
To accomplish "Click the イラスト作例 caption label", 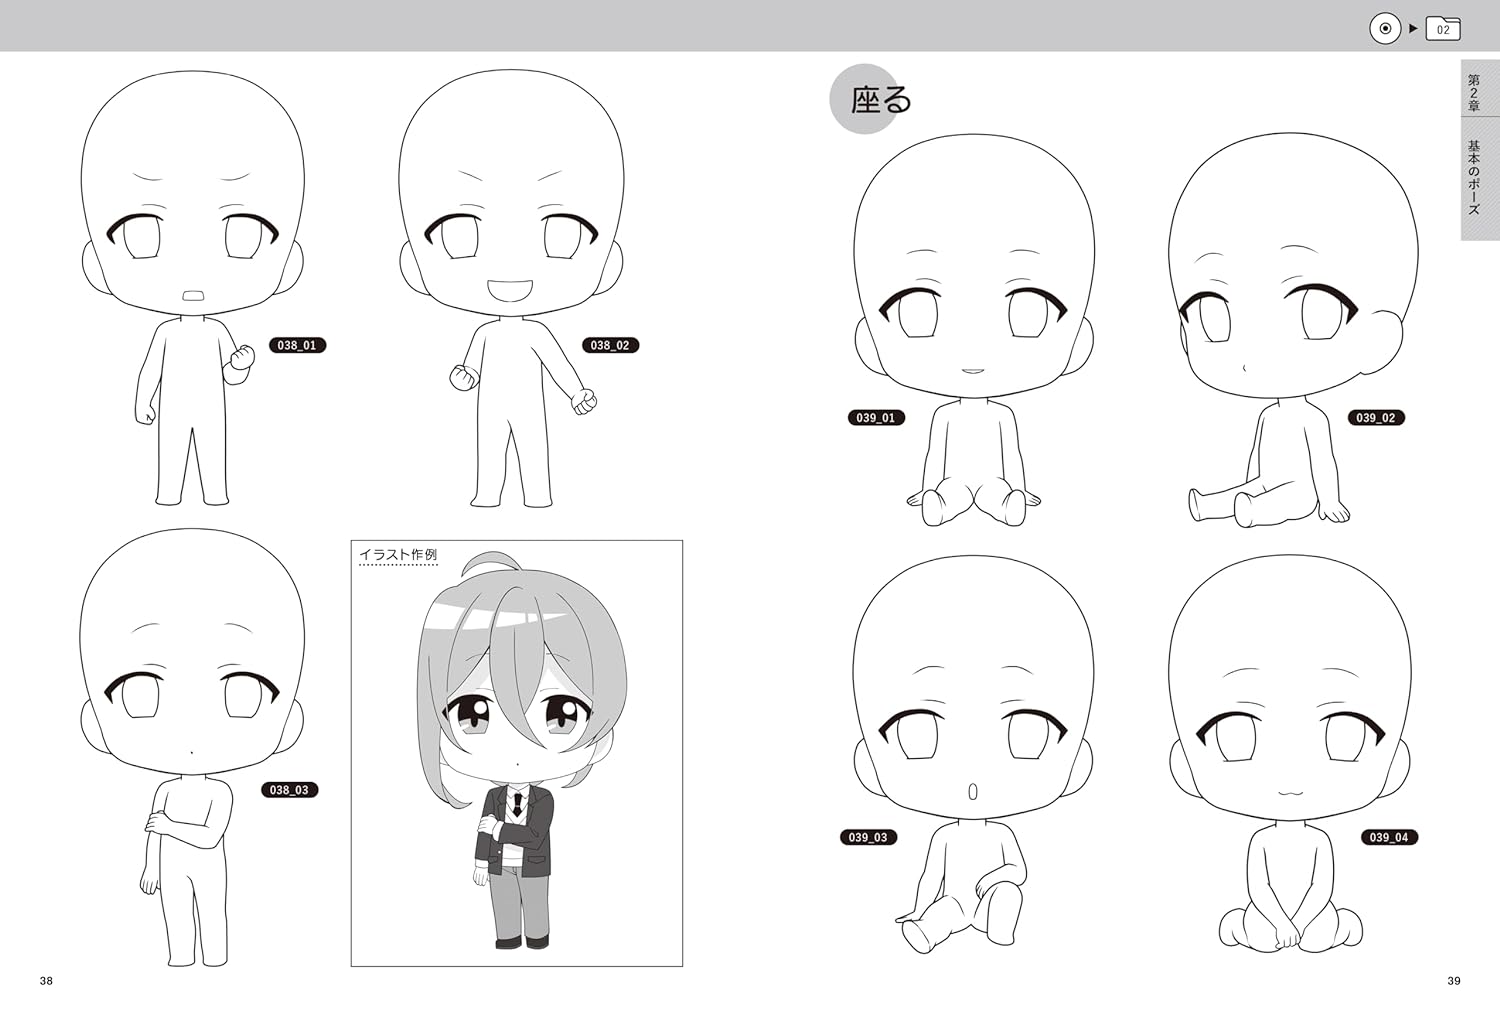I will click(x=398, y=556).
